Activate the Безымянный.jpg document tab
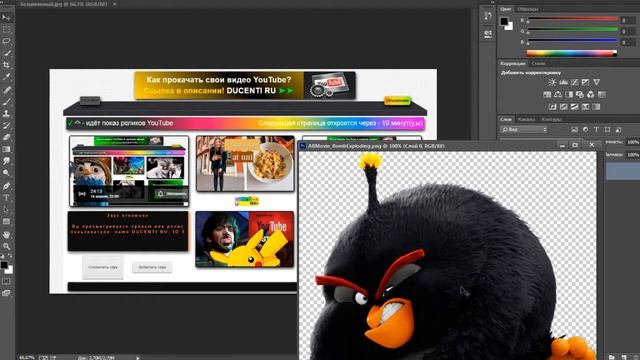The height and width of the screenshot is (360, 640). 64,4
